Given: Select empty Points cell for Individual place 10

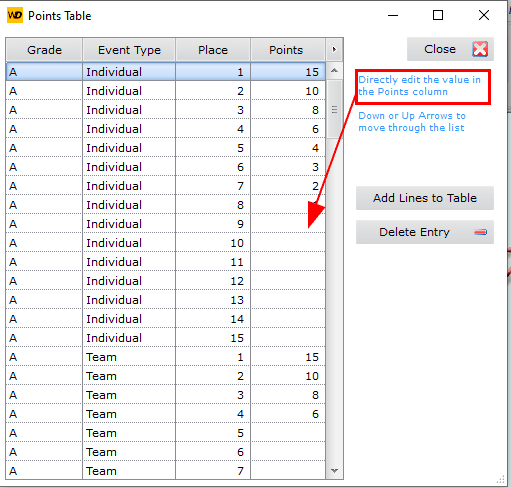Looking at the screenshot, I should (x=288, y=243).
